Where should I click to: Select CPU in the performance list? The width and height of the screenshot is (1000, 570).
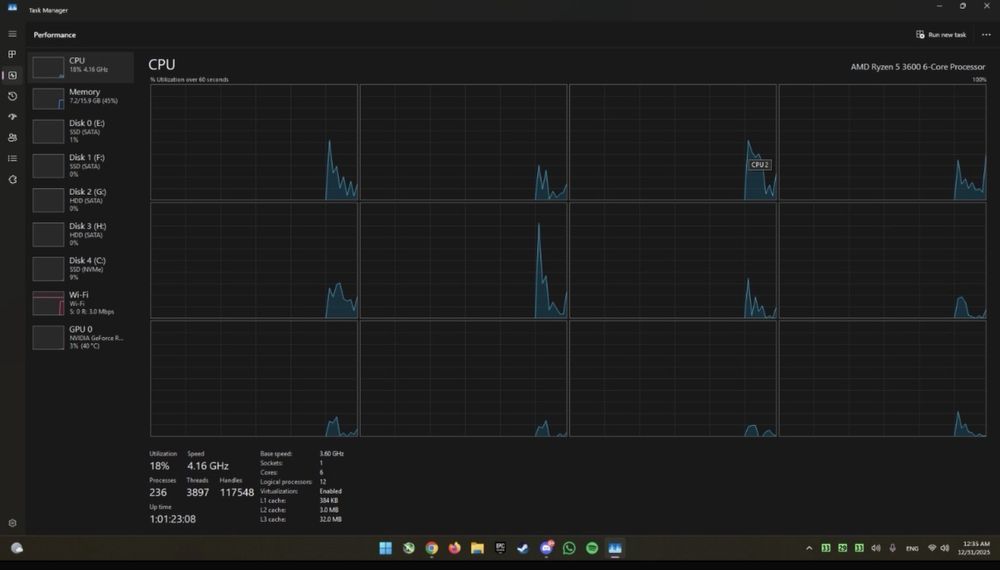81,66
